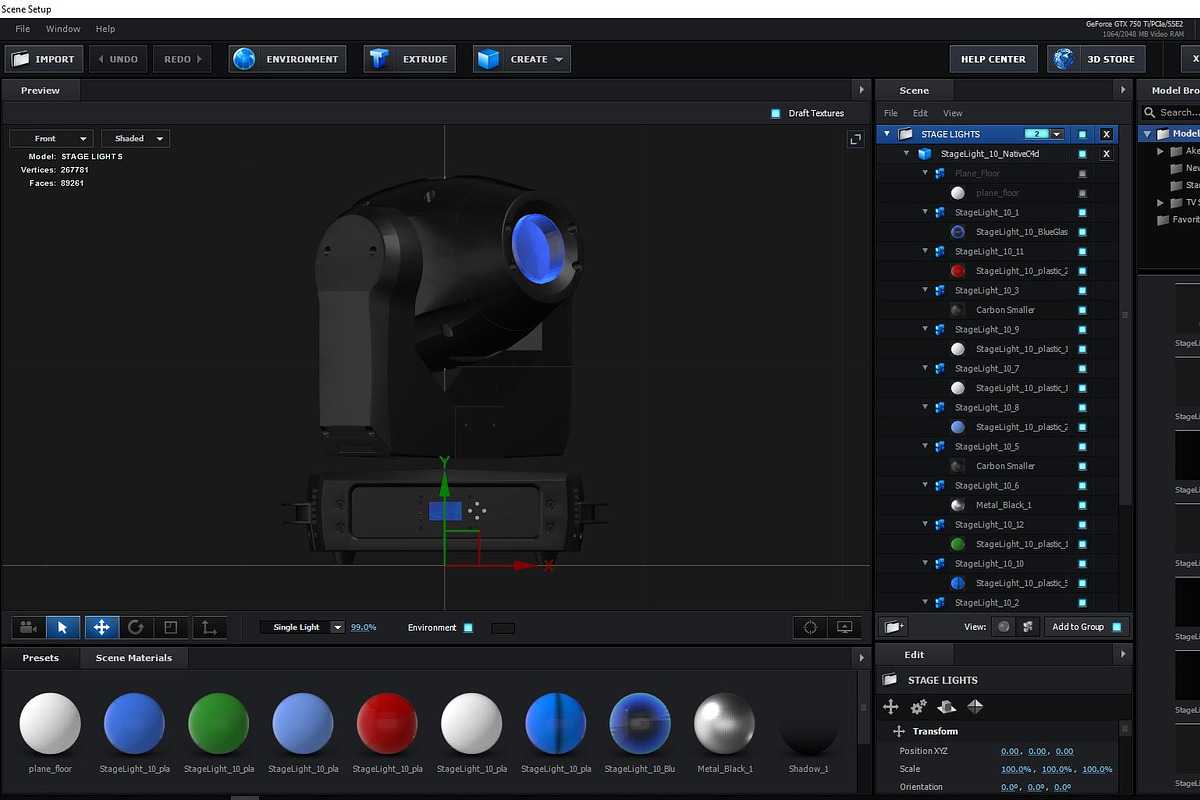Open the Window menu
1200x800 pixels.
[x=64, y=29]
